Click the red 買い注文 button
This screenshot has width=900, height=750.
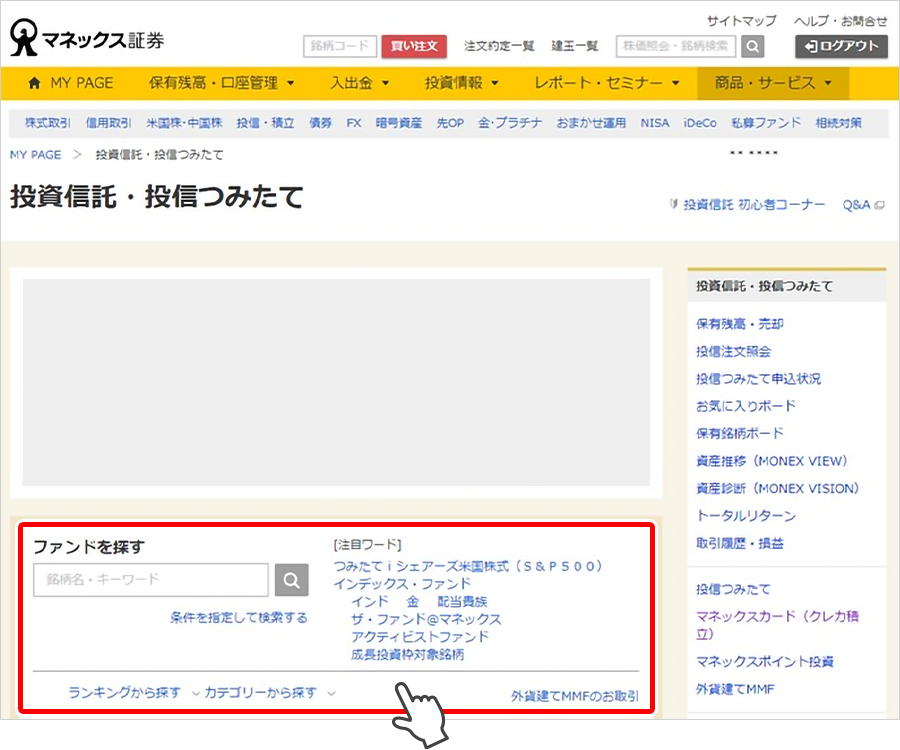(x=414, y=46)
